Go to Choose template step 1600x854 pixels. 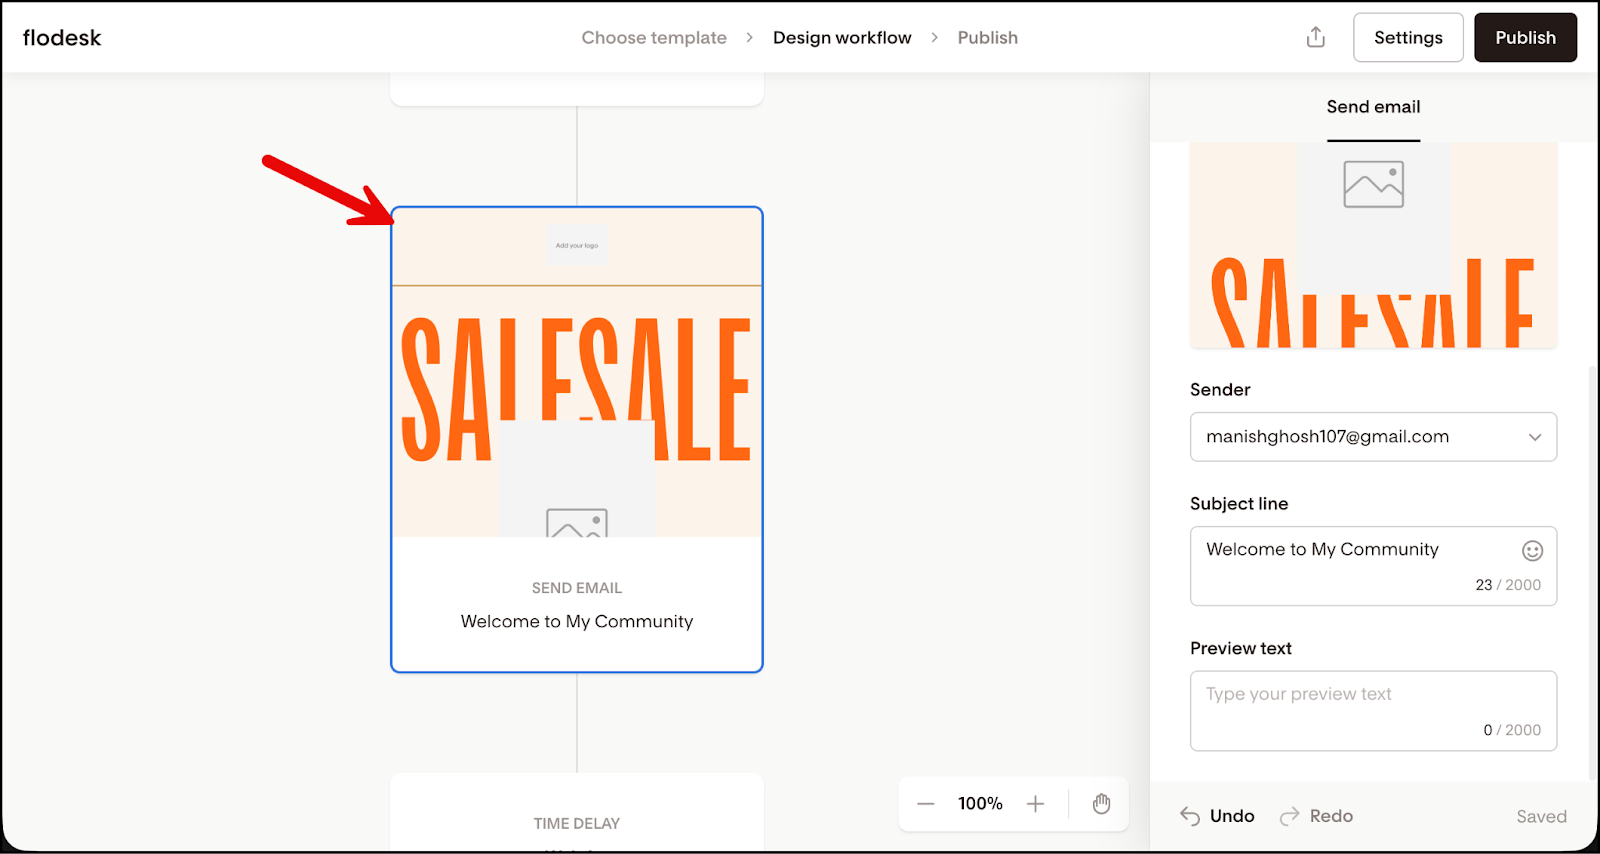coord(654,38)
